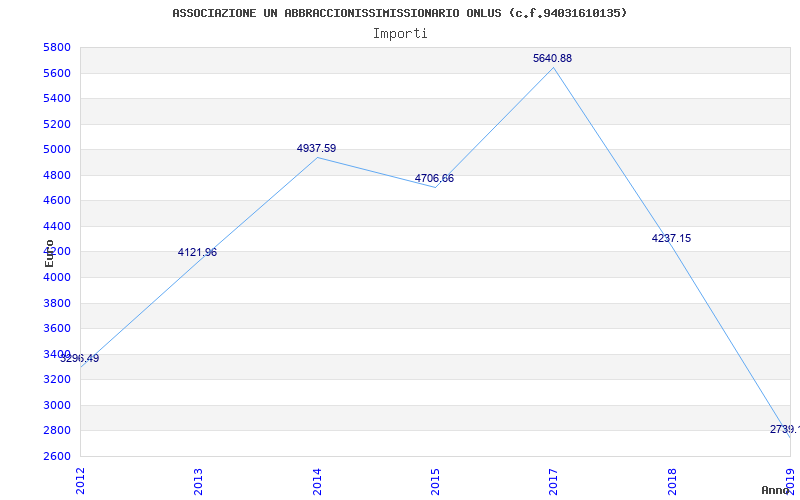The height and width of the screenshot is (500, 800).
Task: Click y-axis tick value 4600
Action: tap(57, 201)
